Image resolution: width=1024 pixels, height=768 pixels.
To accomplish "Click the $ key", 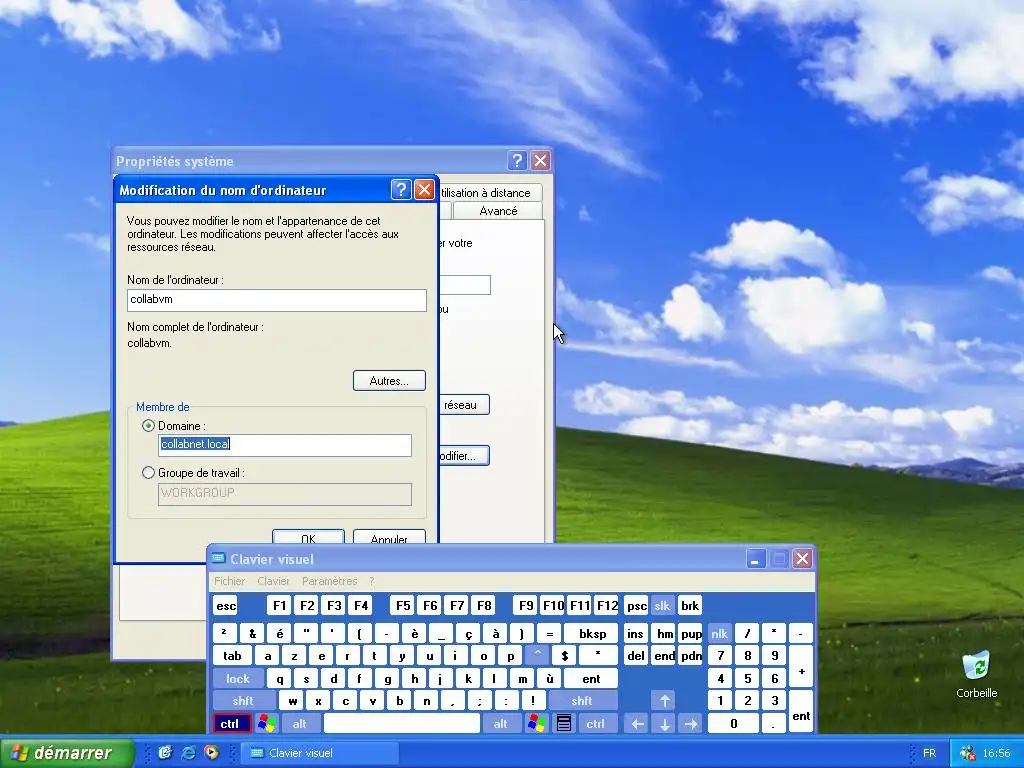I will point(564,656).
